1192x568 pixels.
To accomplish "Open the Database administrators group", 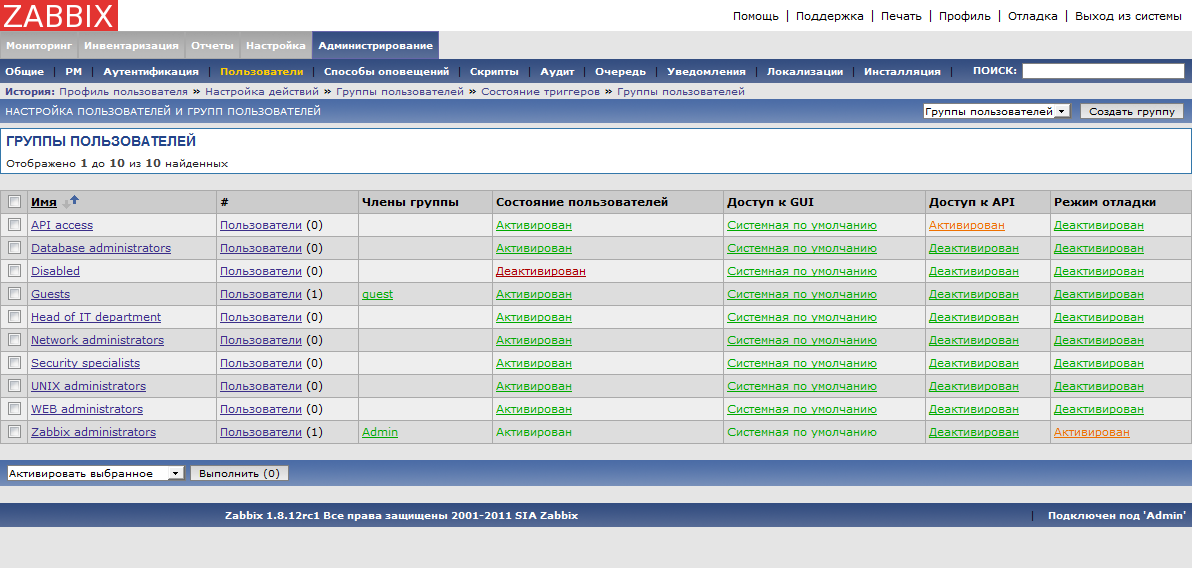I will 101,248.
